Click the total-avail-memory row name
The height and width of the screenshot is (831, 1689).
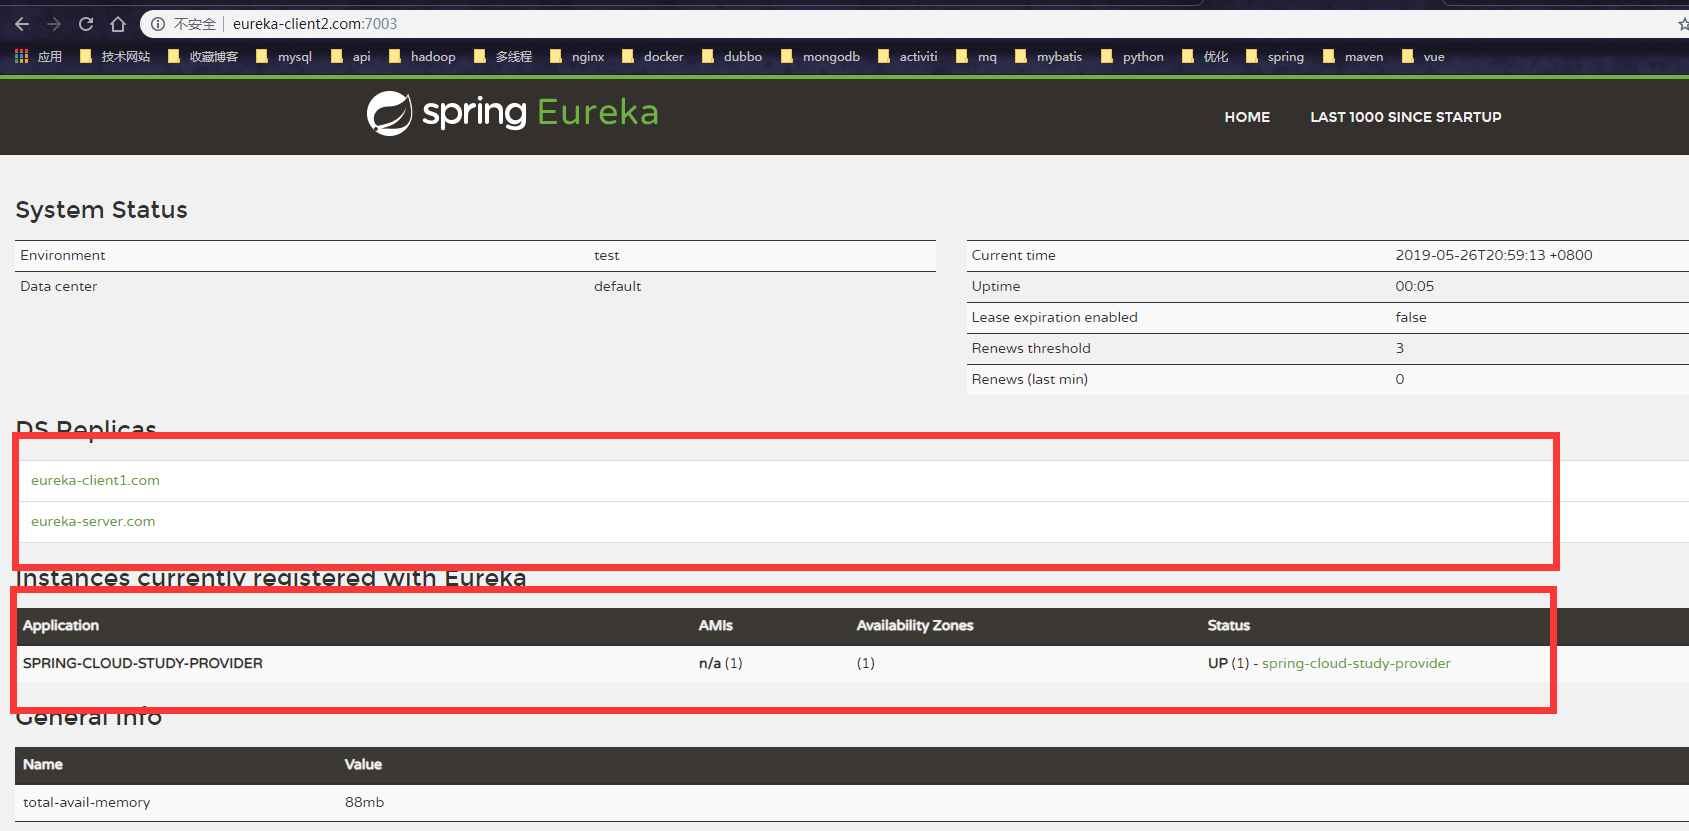[87, 803]
